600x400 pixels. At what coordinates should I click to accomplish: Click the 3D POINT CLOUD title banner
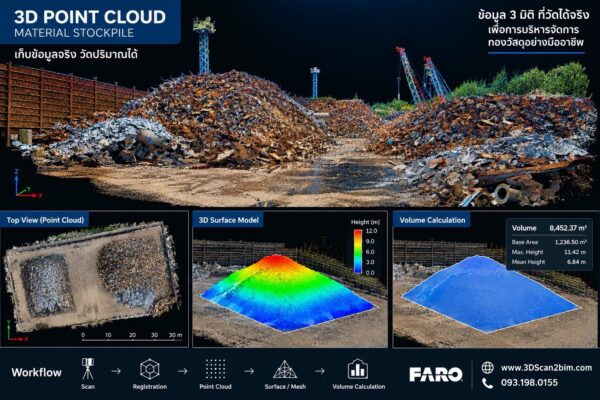pos(90,22)
